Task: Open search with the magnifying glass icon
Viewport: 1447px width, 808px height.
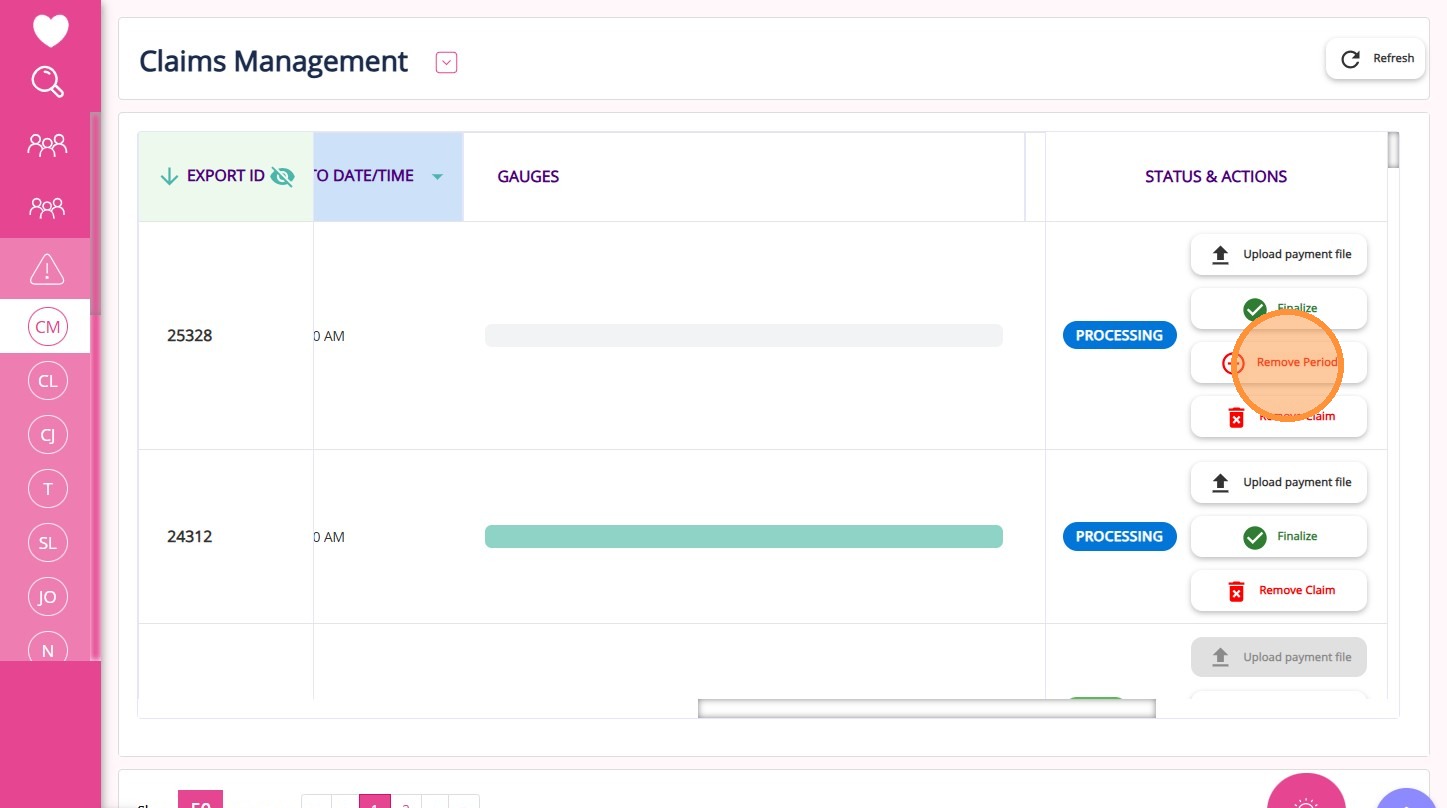Action: point(48,82)
